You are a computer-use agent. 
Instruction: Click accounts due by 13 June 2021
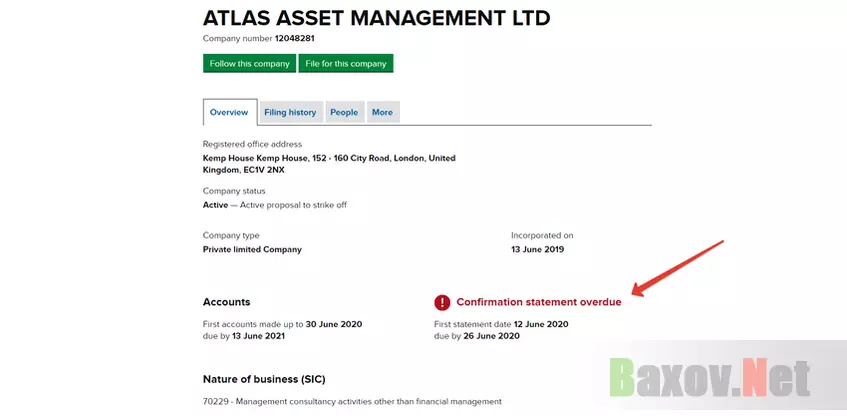point(244,336)
